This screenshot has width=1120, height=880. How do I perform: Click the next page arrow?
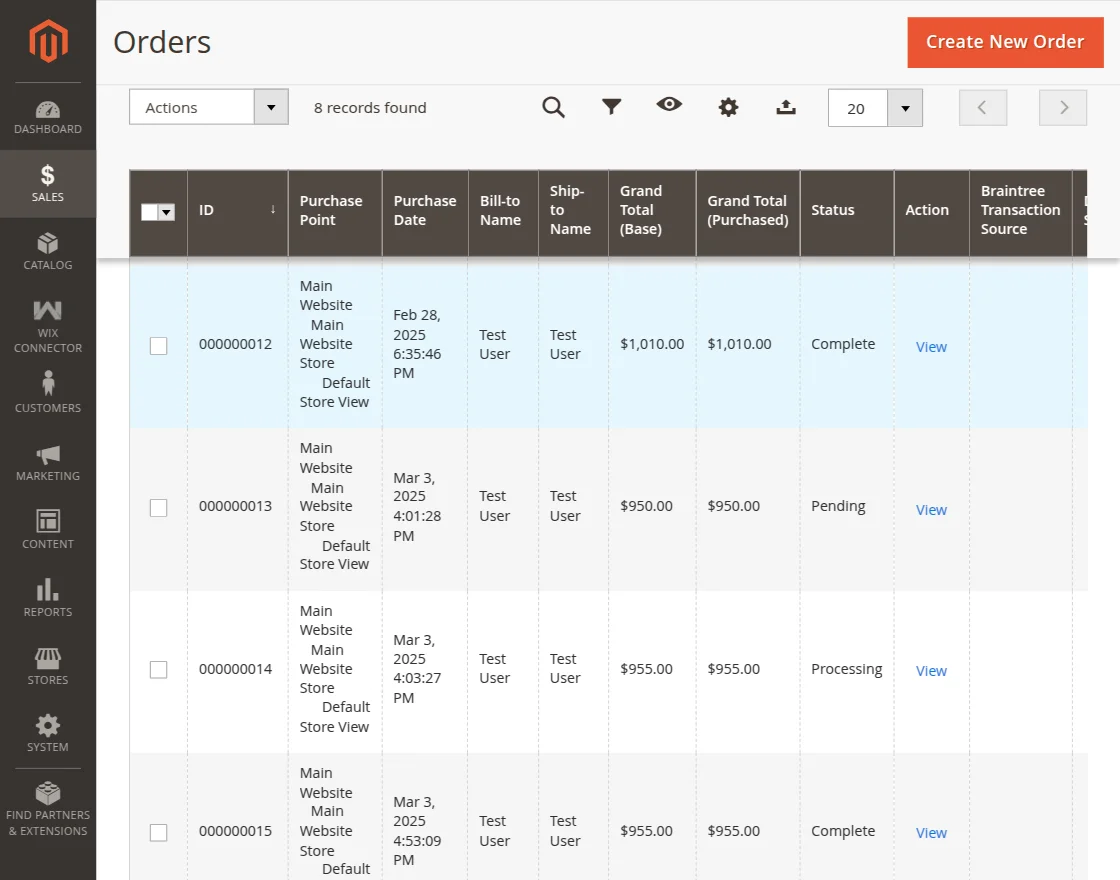coord(1062,107)
